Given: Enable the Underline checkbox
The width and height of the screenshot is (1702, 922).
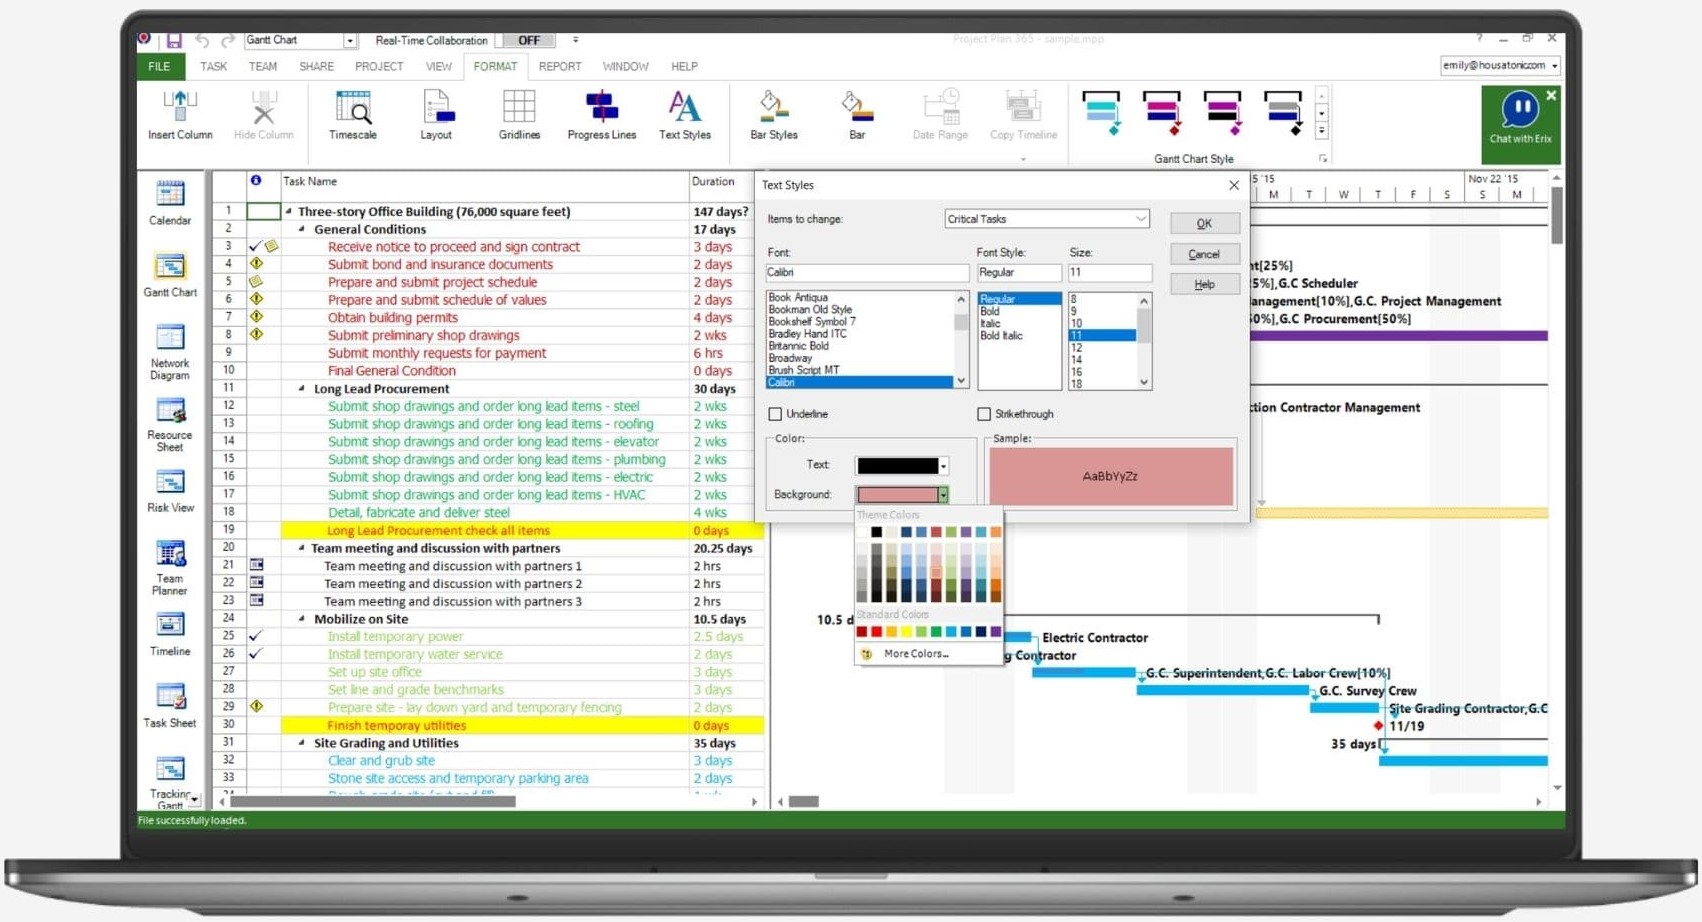Looking at the screenshot, I should [775, 414].
